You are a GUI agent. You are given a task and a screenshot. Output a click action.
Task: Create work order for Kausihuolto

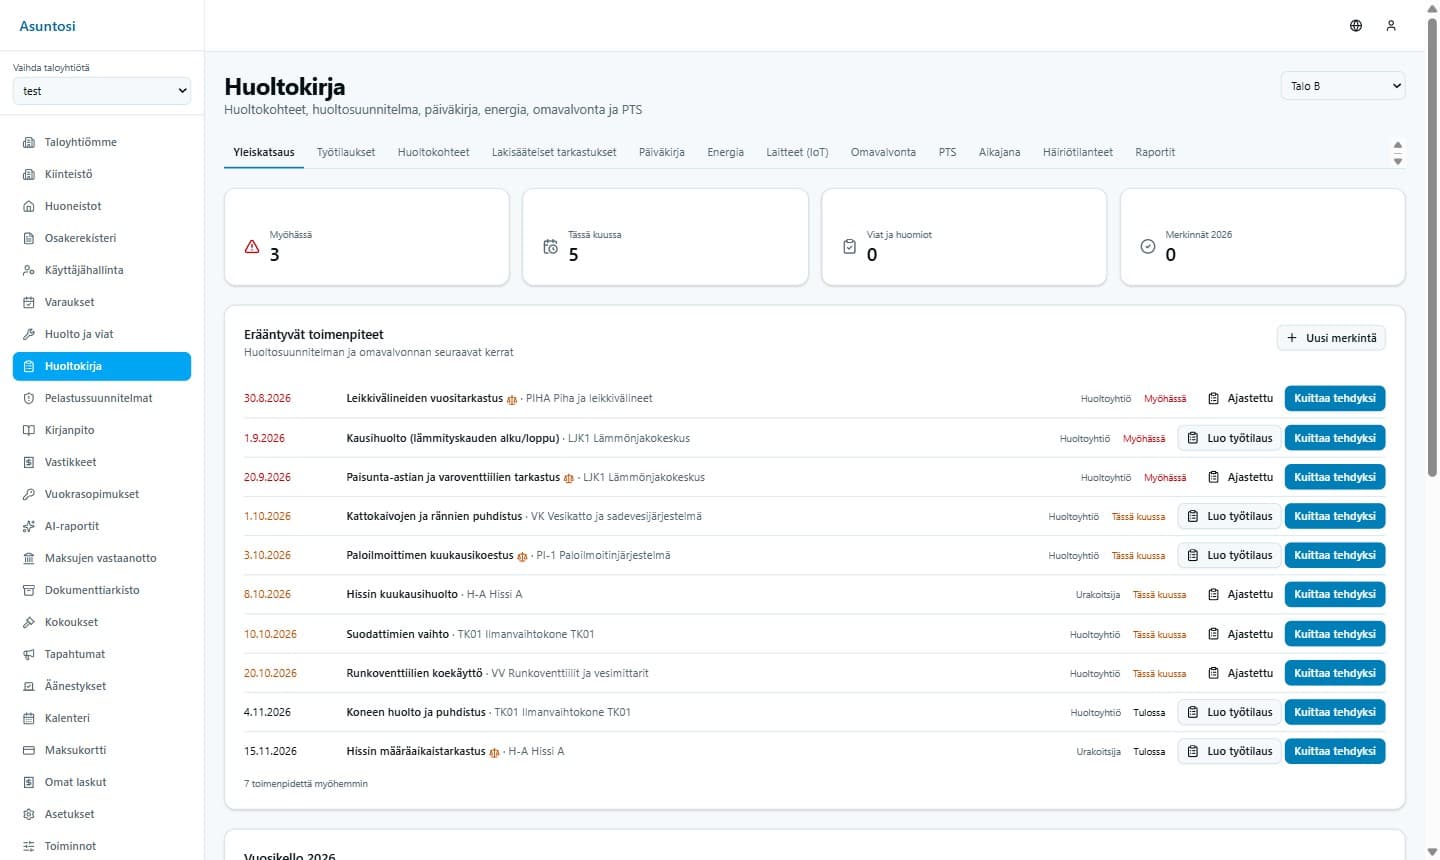pos(1230,438)
